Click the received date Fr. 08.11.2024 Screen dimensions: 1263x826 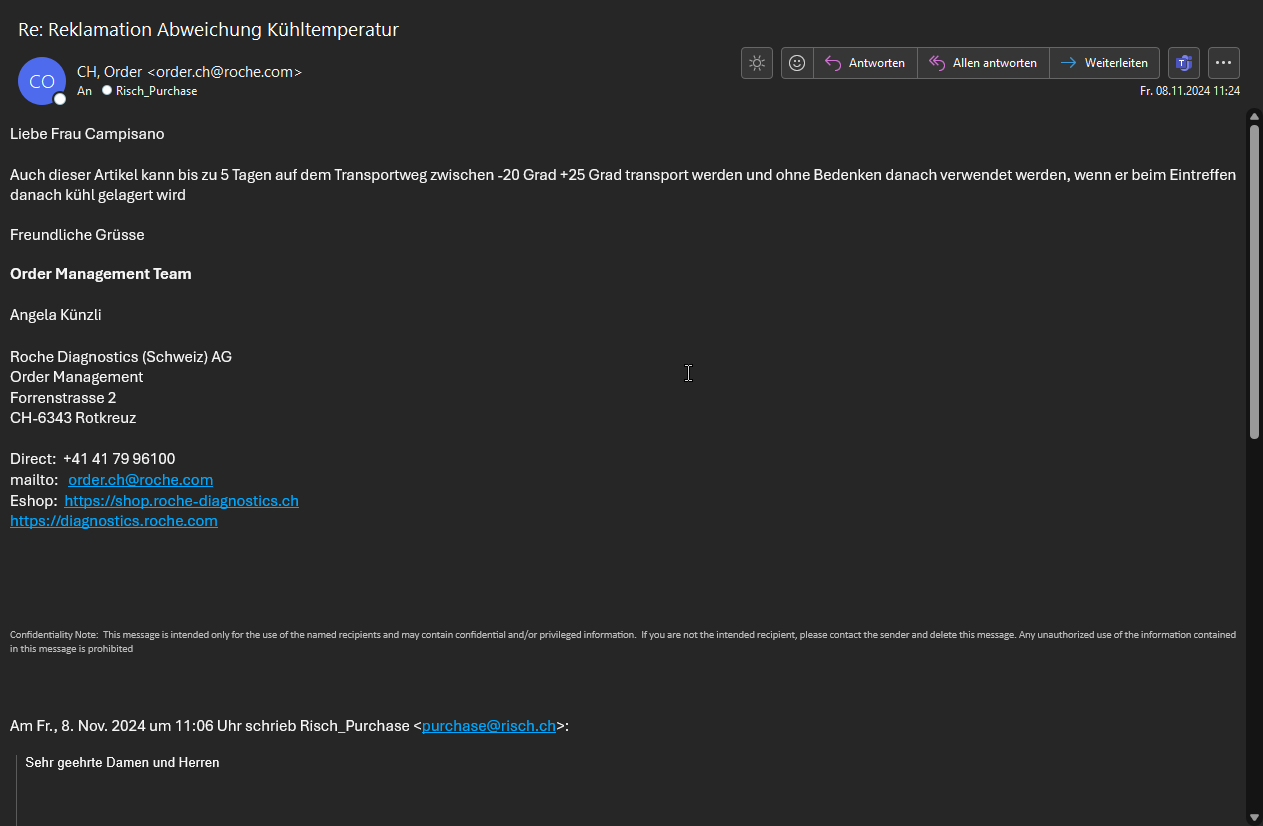(1190, 91)
